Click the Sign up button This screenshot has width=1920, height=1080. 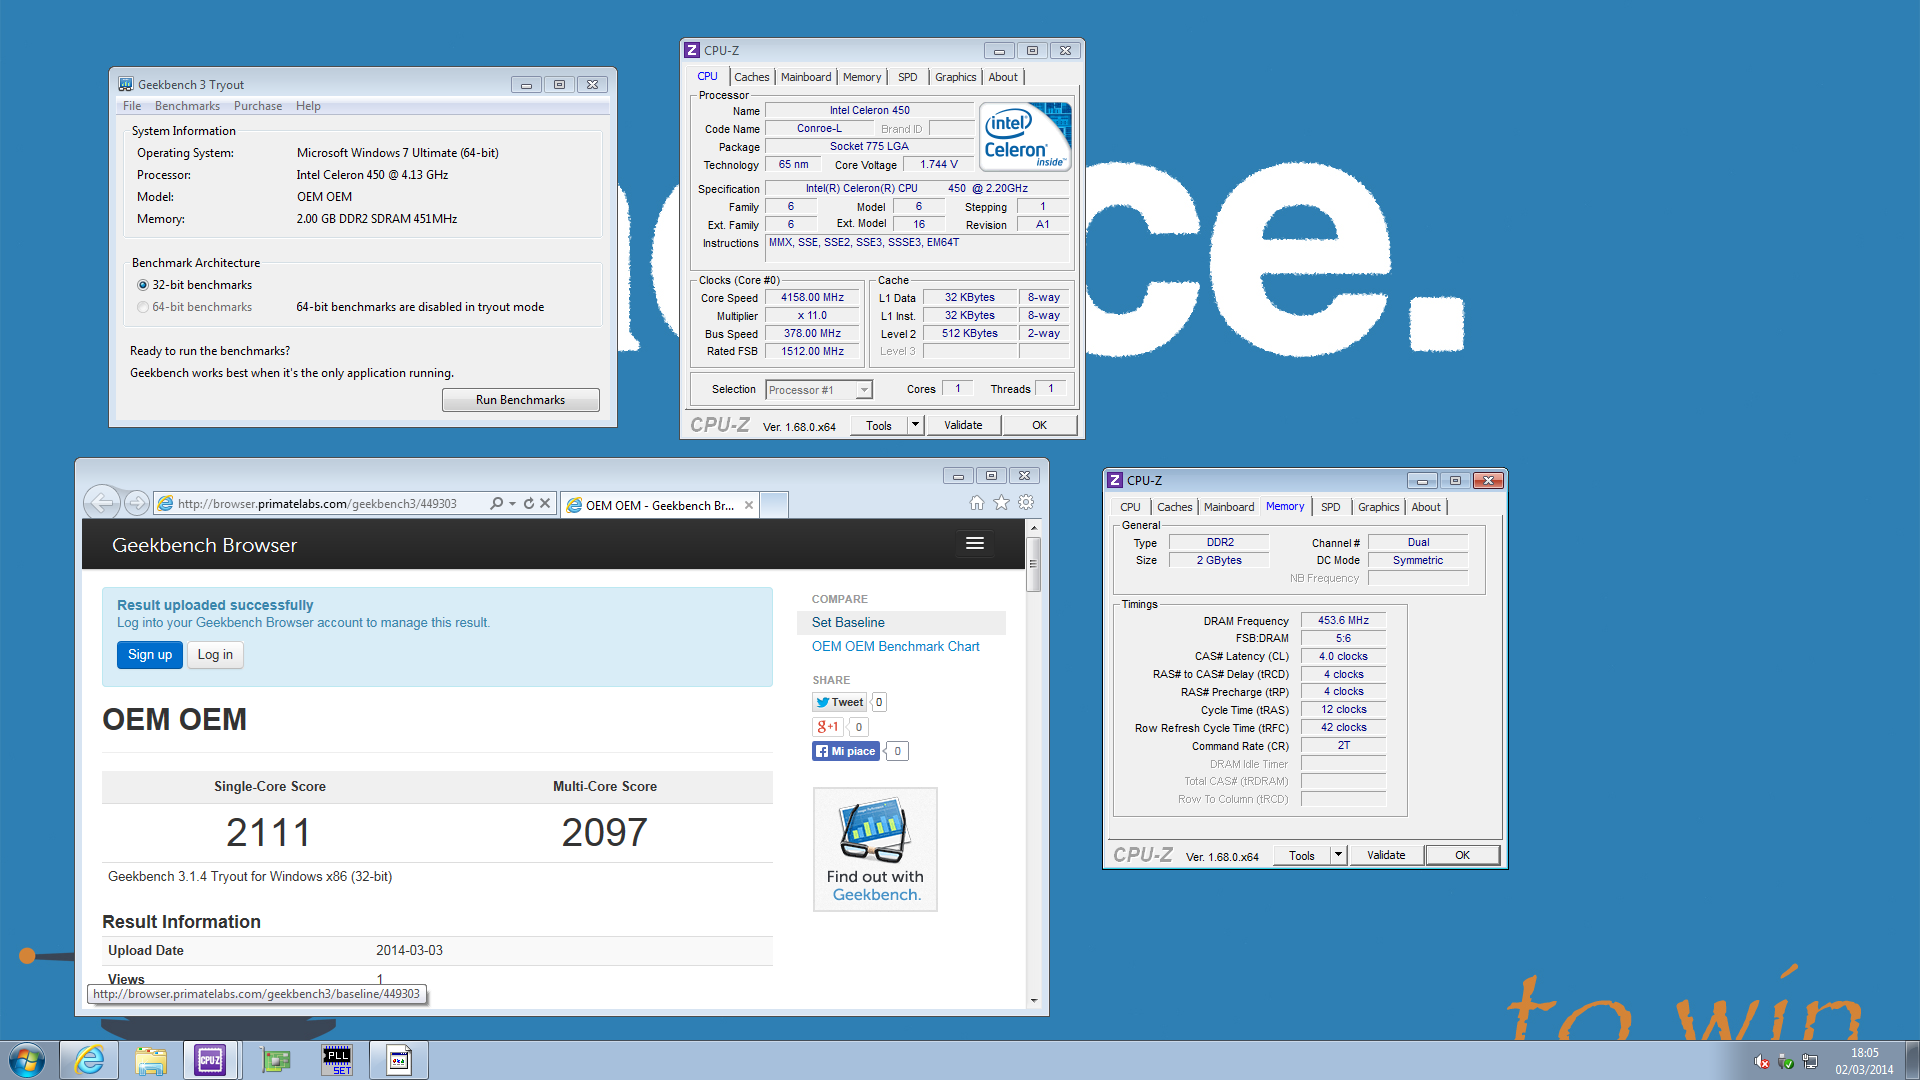tap(150, 655)
